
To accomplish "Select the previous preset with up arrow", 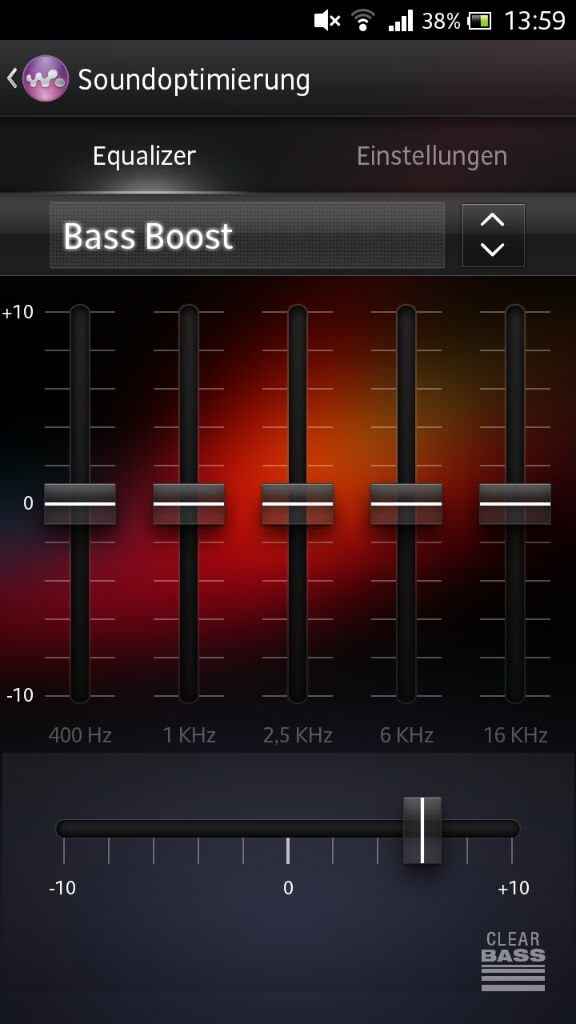I will click(x=492, y=221).
